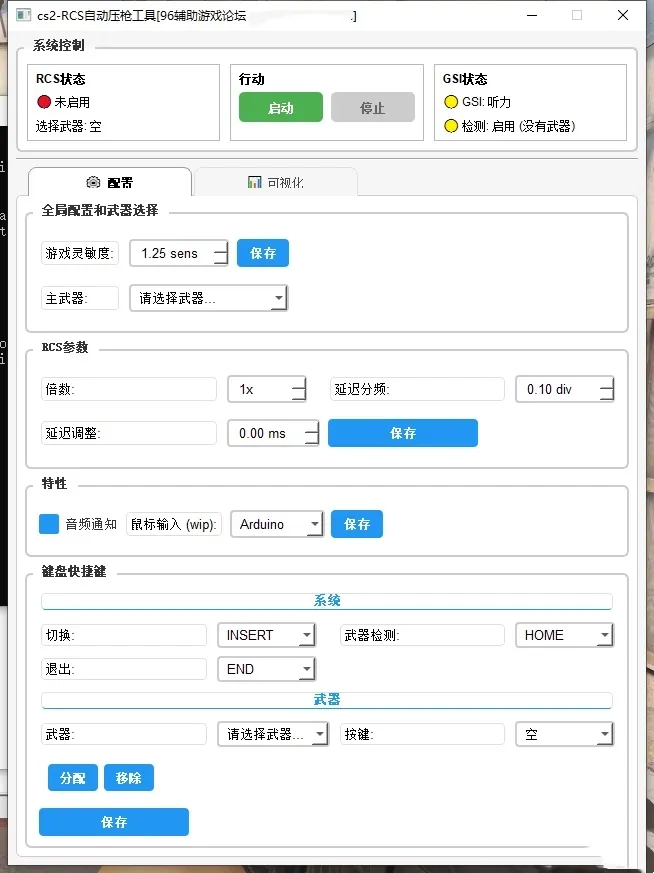Click the 移除 remove button

129,777
